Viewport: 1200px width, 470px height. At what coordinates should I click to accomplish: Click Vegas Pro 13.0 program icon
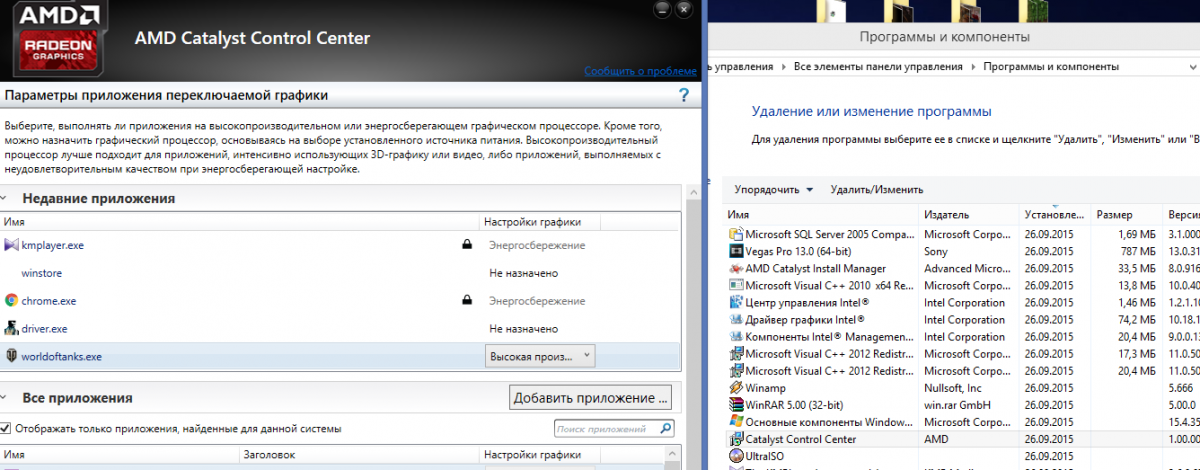click(x=736, y=251)
